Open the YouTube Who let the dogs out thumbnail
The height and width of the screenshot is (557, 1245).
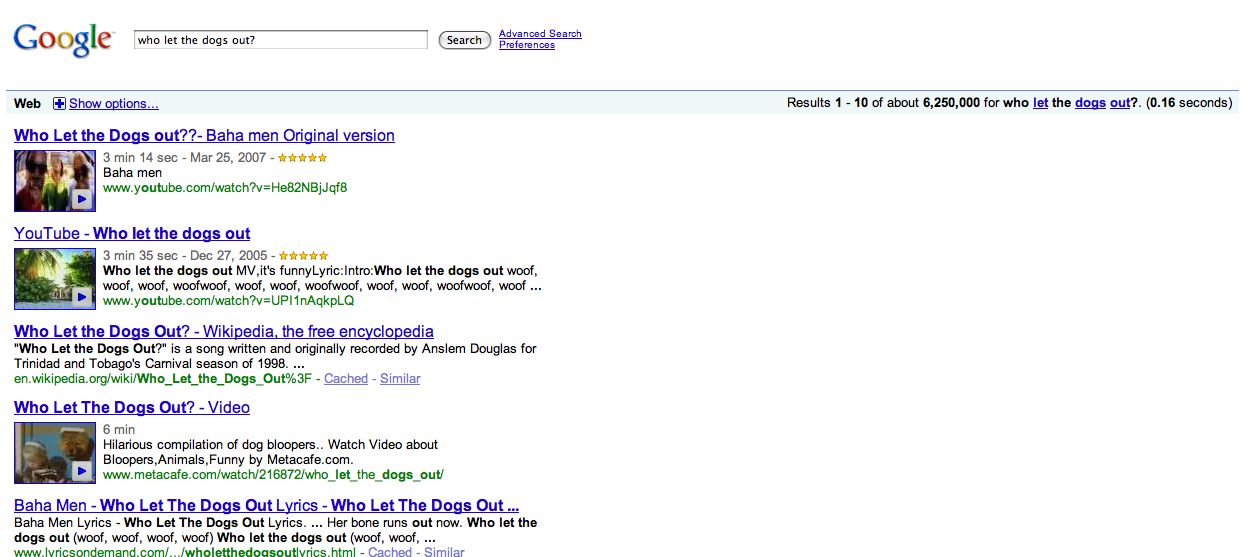coord(55,279)
